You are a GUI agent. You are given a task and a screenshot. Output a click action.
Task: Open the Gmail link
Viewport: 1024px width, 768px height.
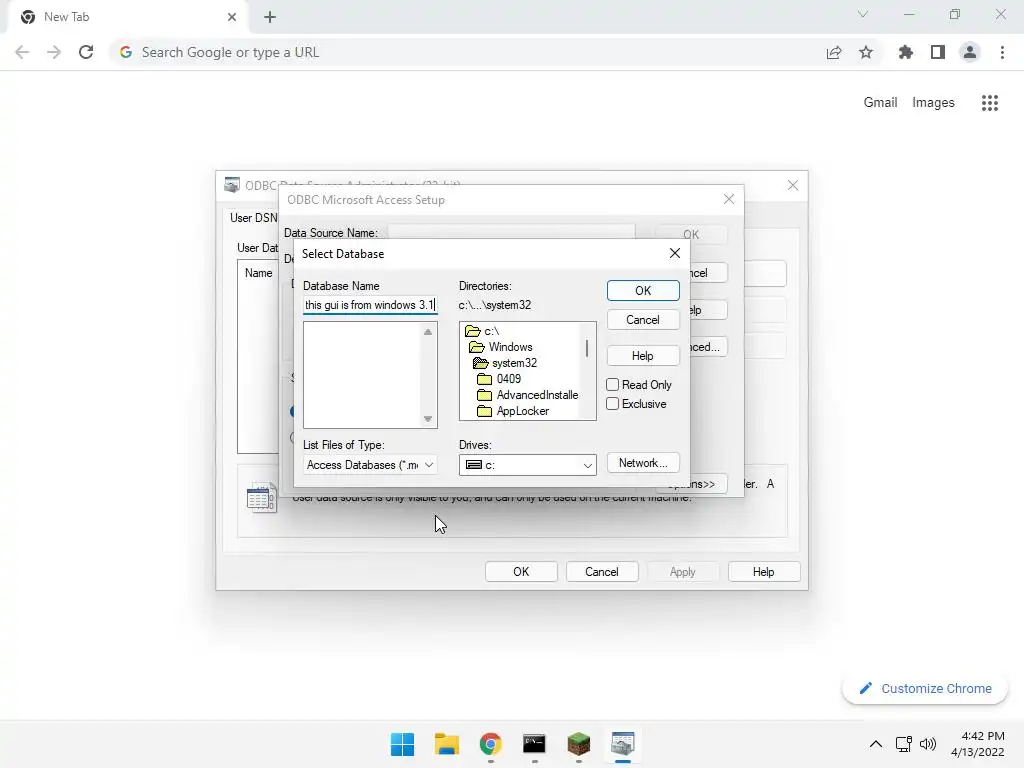(x=880, y=103)
